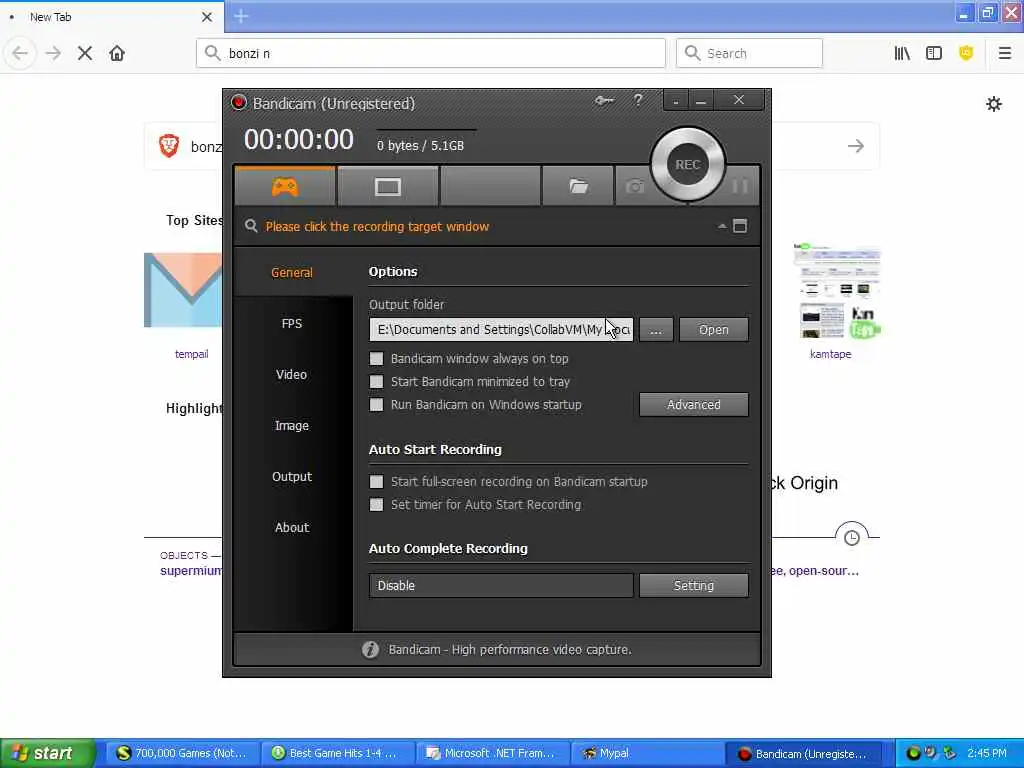Viewport: 1024px width, 768px height.
Task: Open the About tab
Action: tap(292, 527)
